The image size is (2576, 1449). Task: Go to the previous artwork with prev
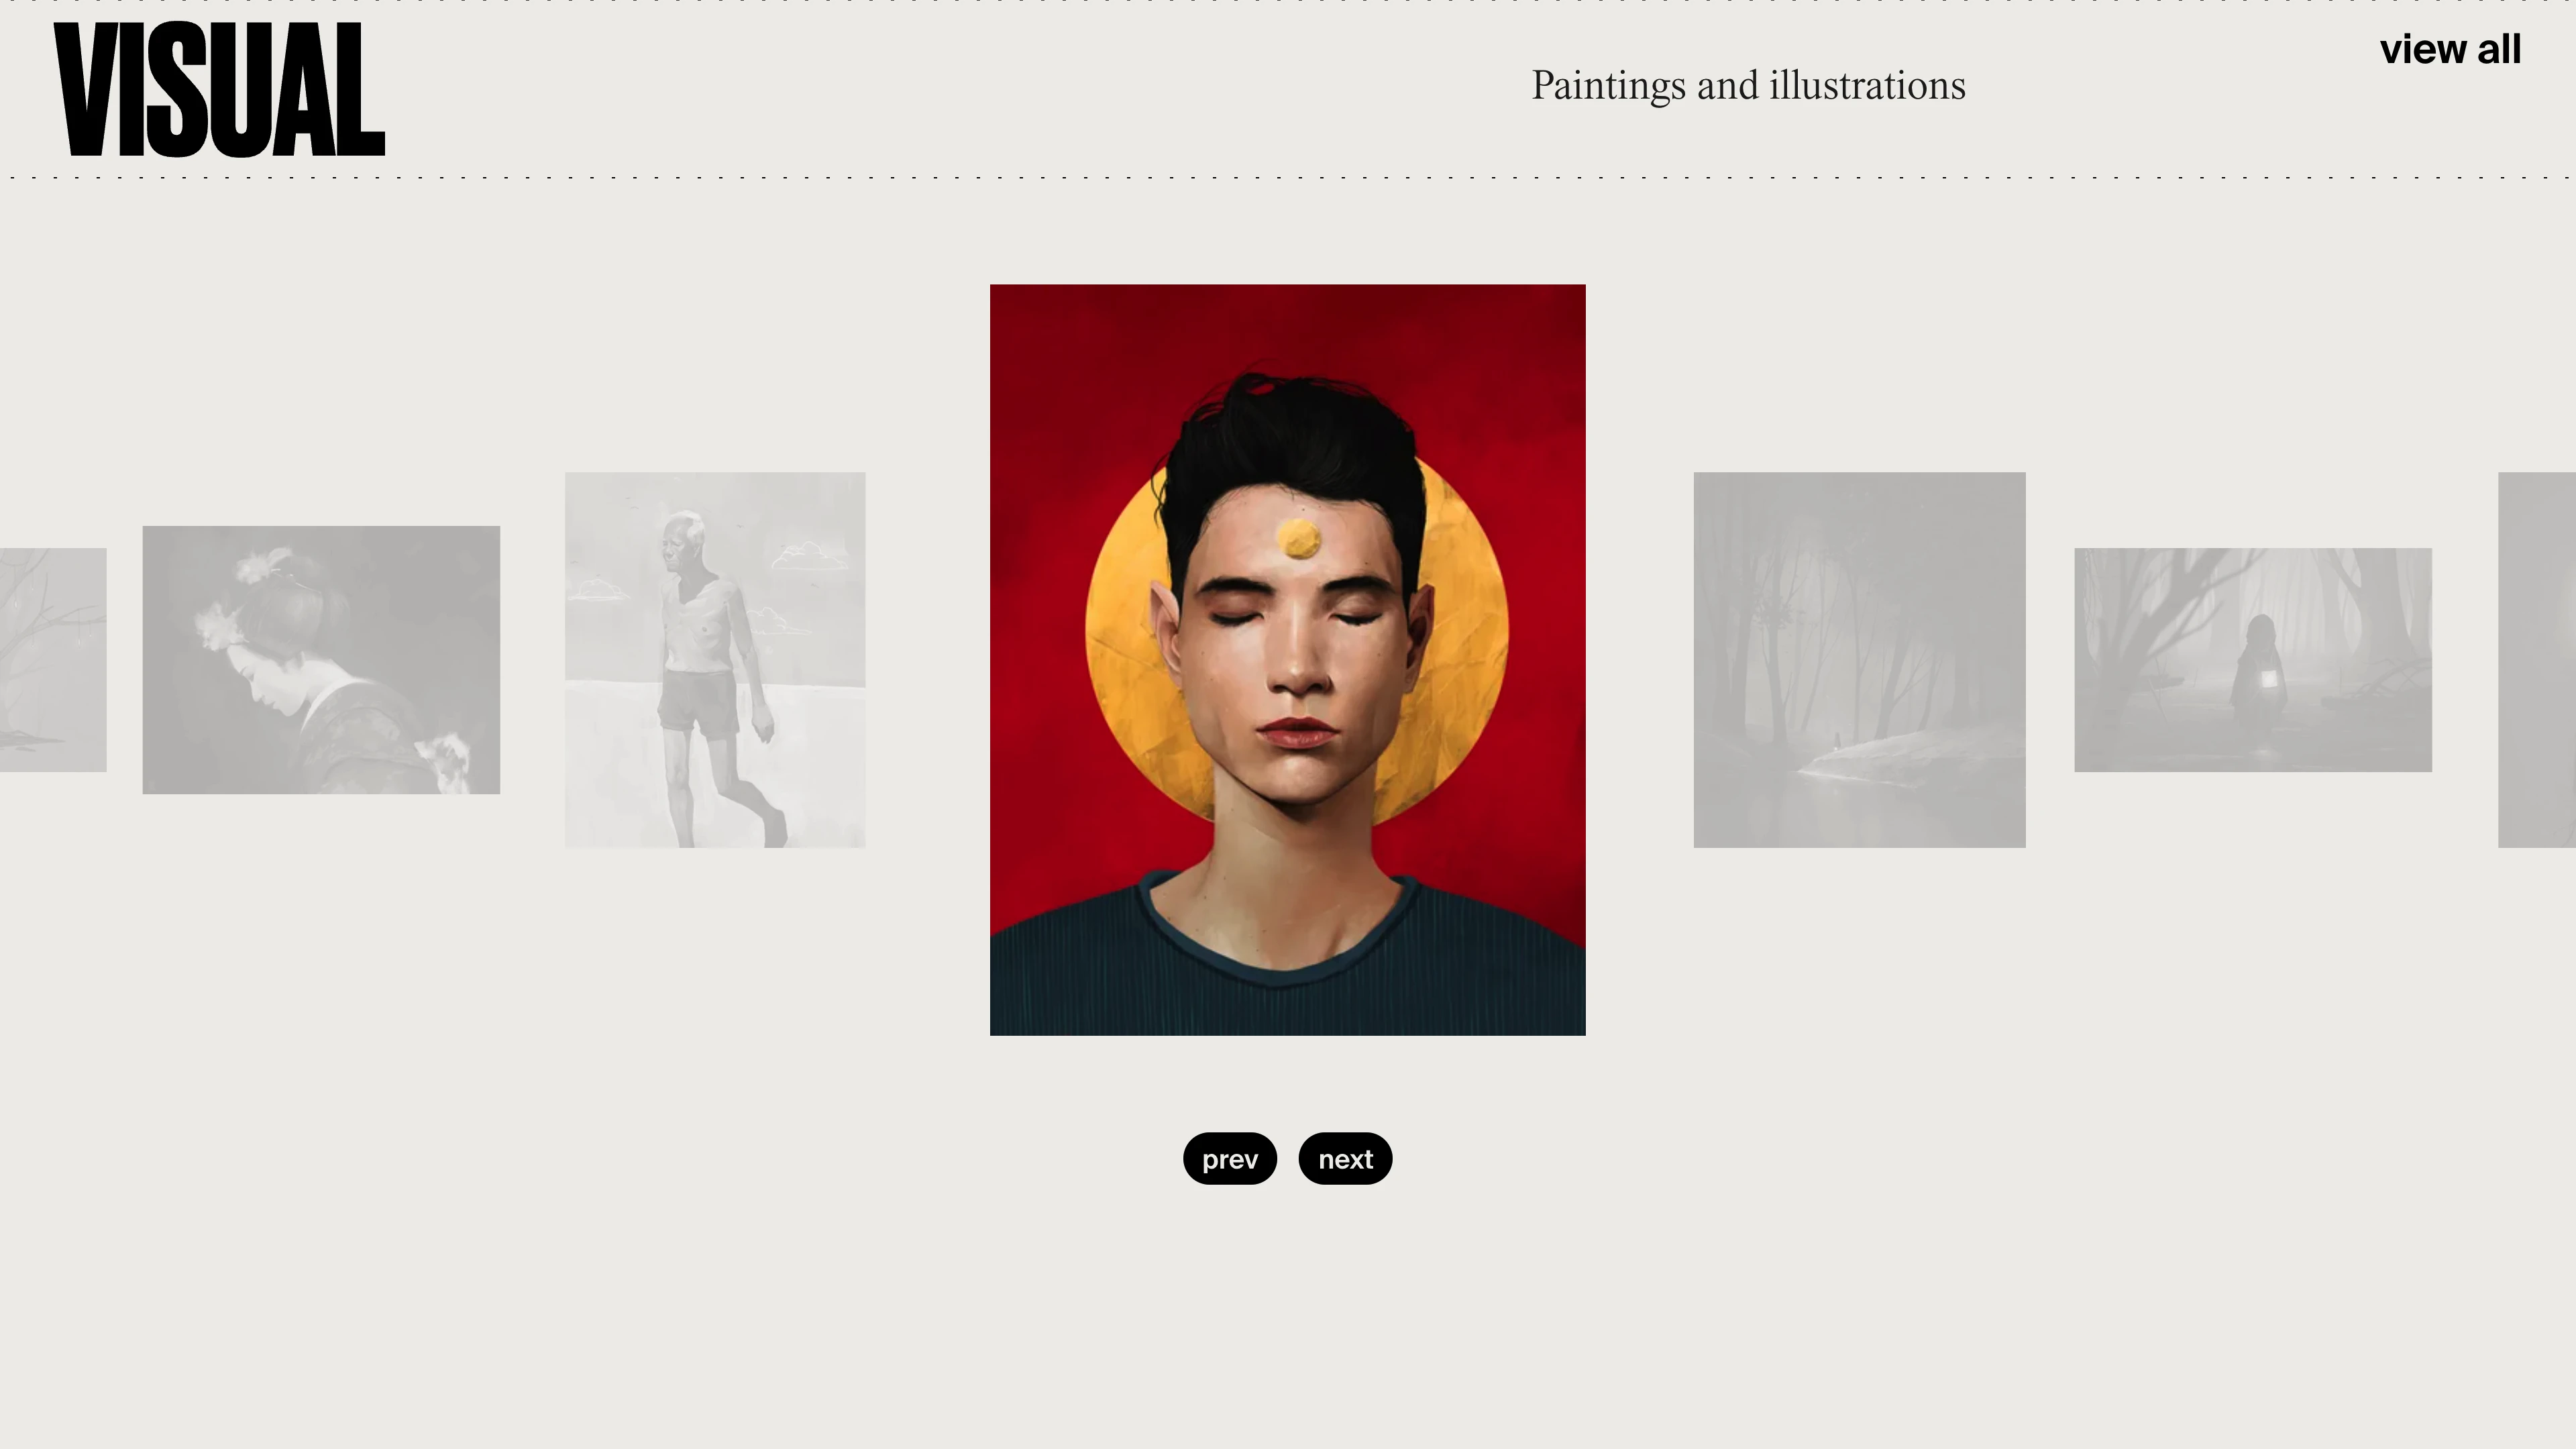[1229, 1159]
